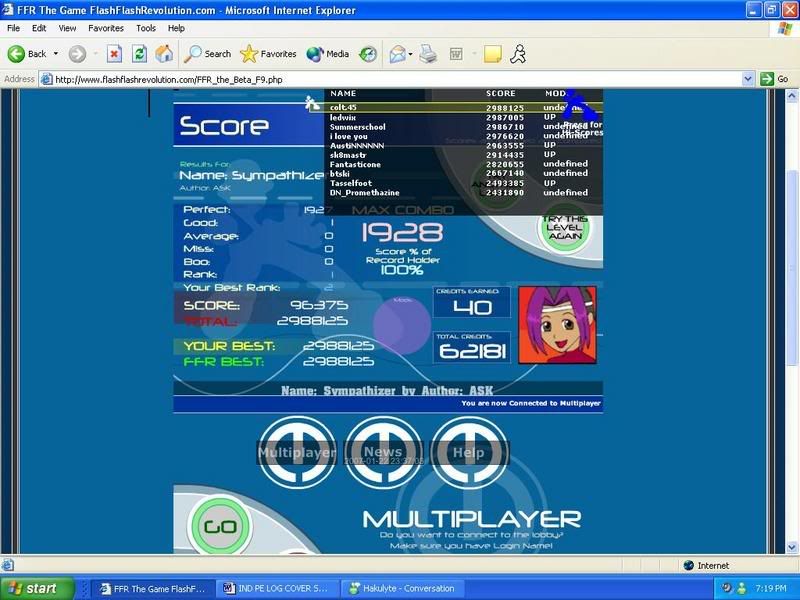
Task: Click the vertical scrollbar up arrow
Action: [791, 95]
